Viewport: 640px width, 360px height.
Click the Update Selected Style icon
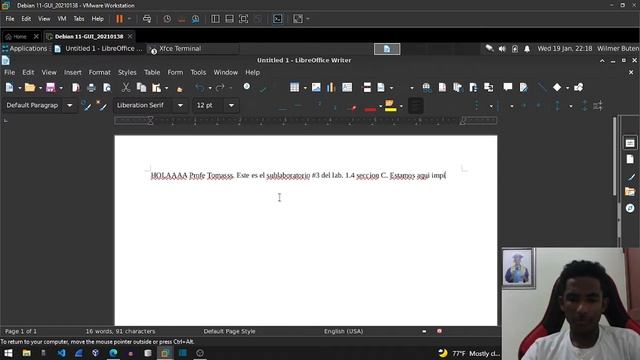[86, 105]
